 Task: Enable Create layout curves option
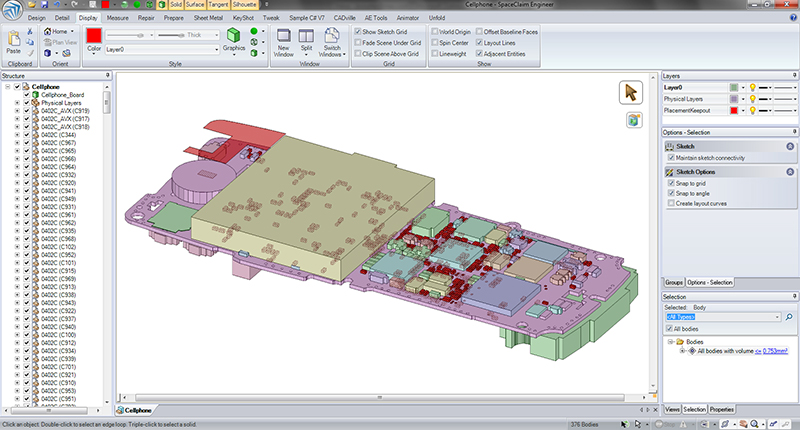pyautogui.click(x=670, y=203)
